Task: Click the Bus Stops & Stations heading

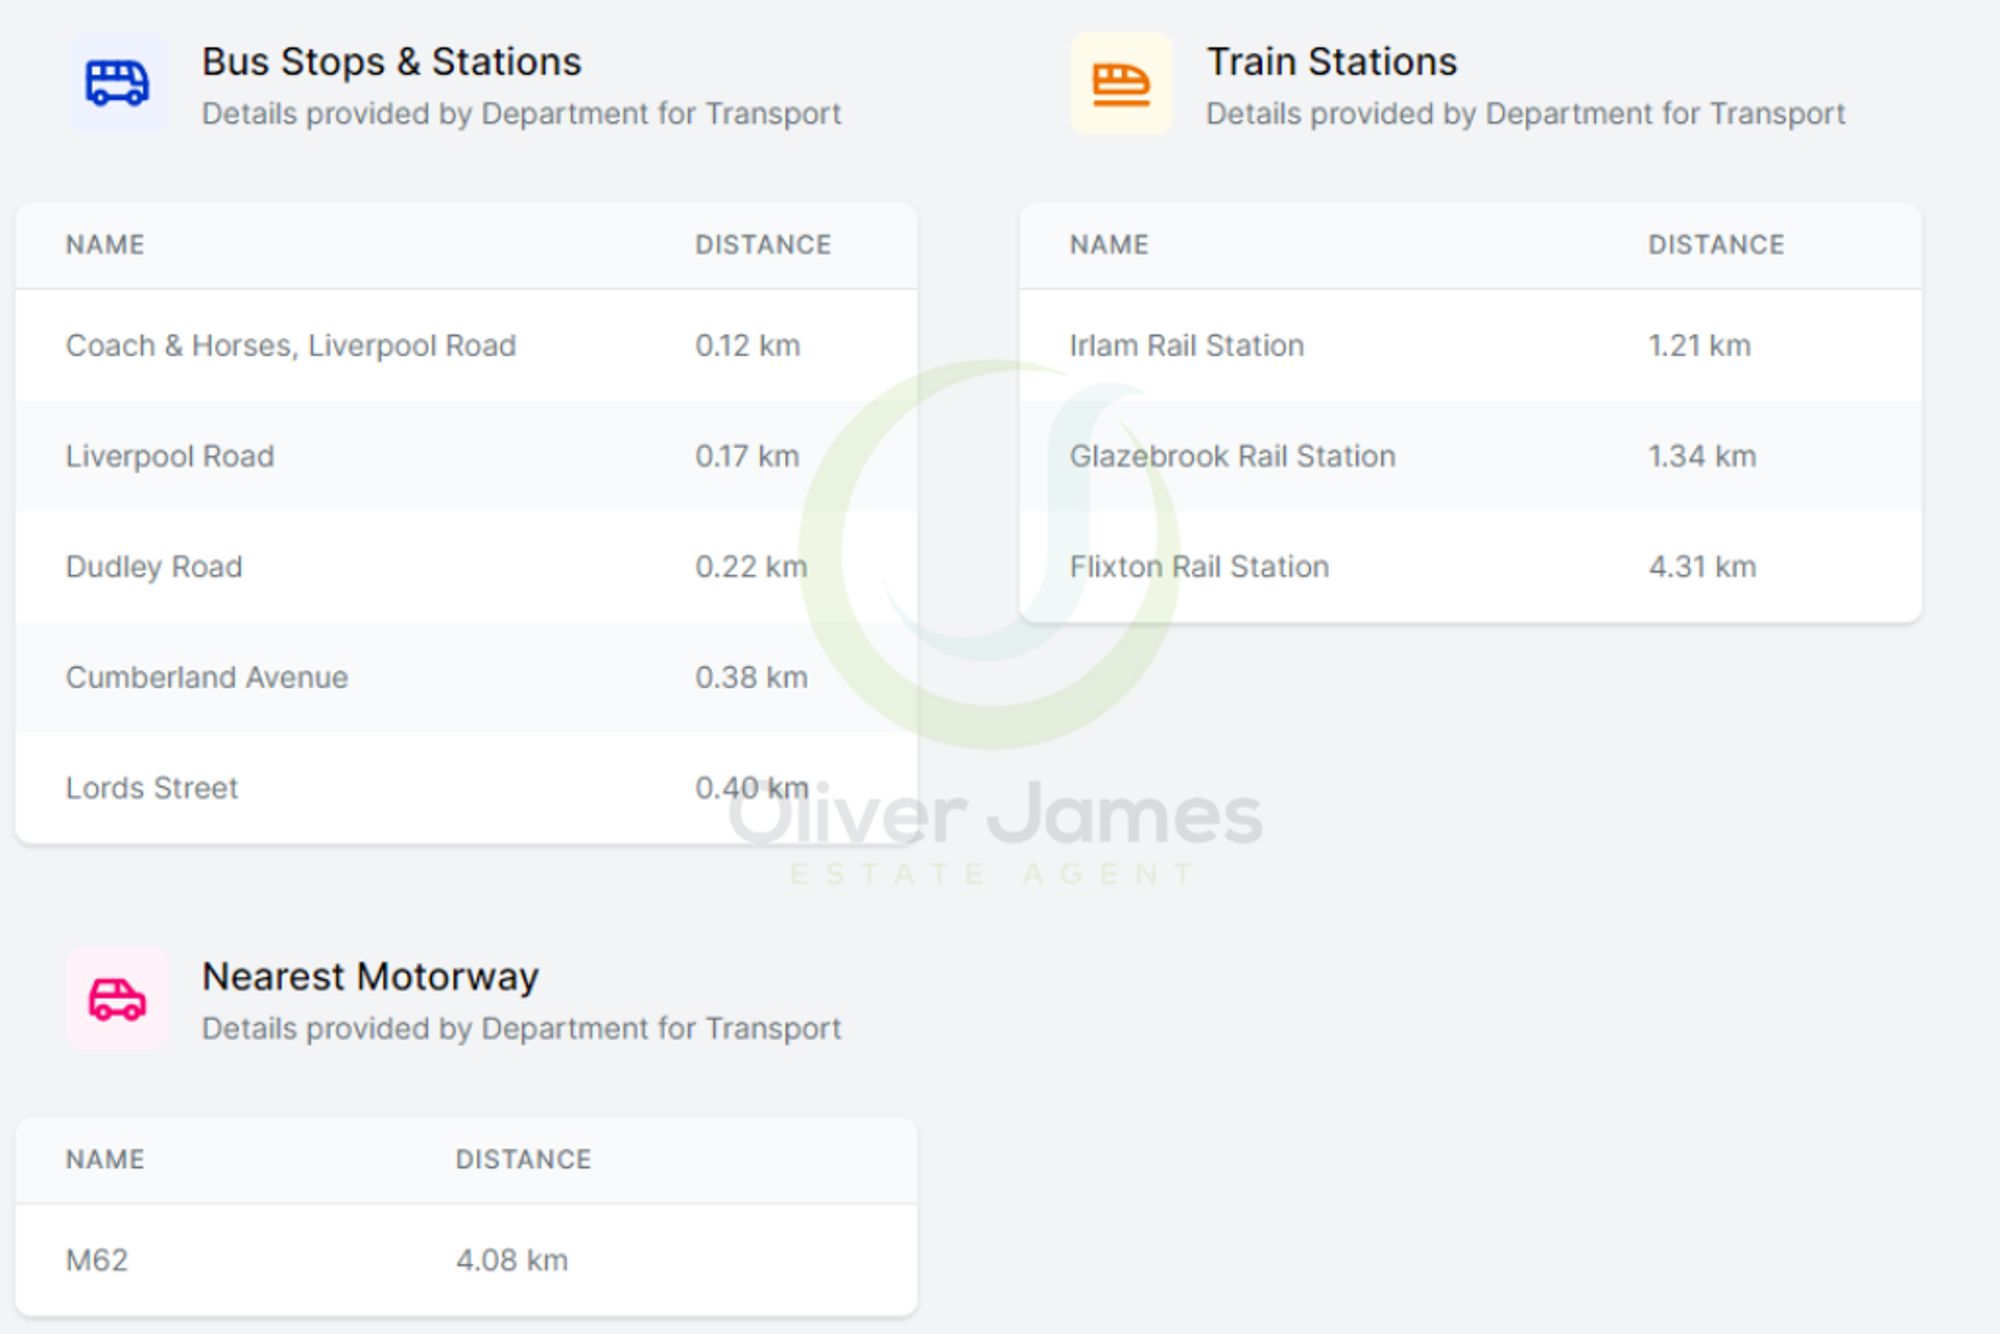Action: tap(391, 62)
